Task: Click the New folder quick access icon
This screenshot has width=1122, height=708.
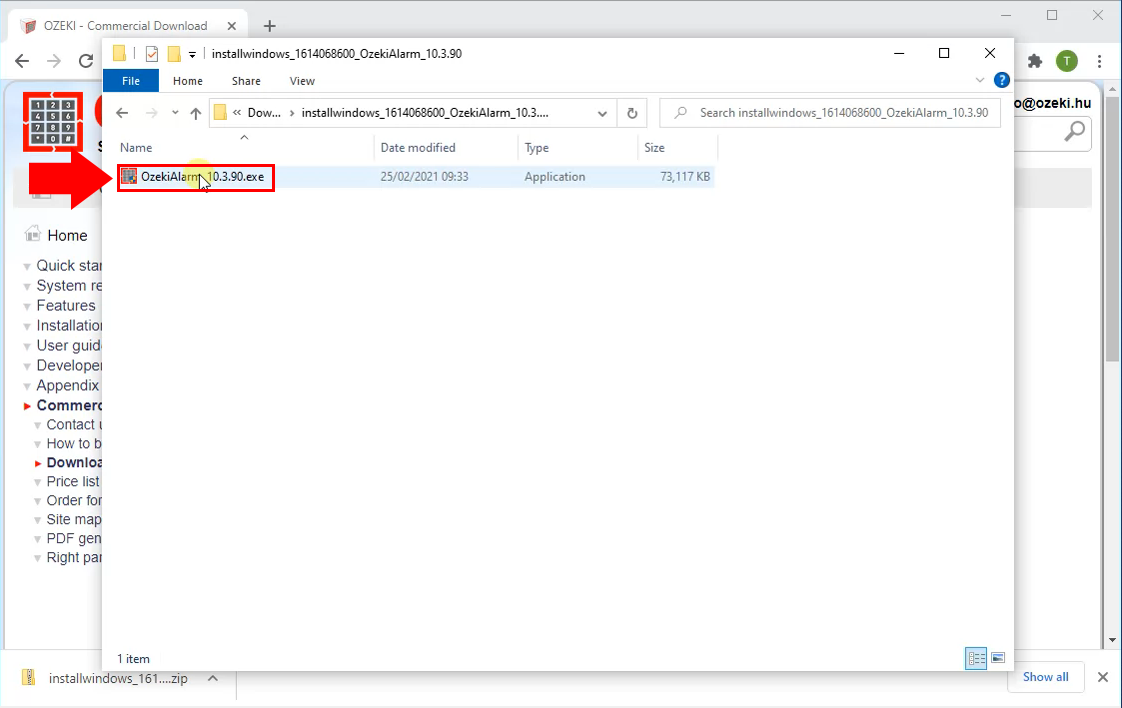Action: 174,54
